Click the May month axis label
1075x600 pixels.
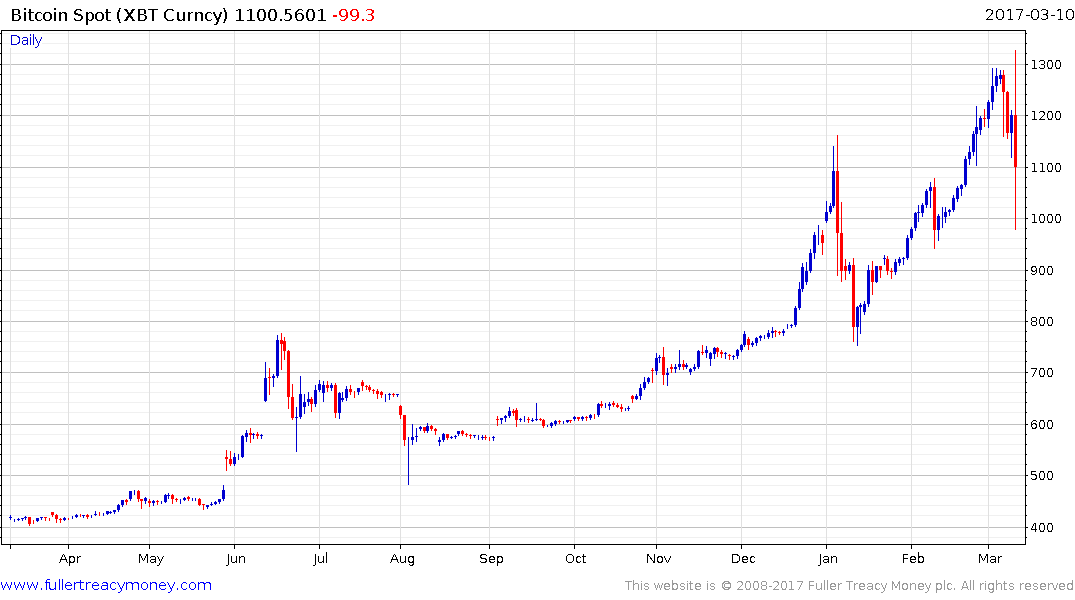pyautogui.click(x=151, y=559)
